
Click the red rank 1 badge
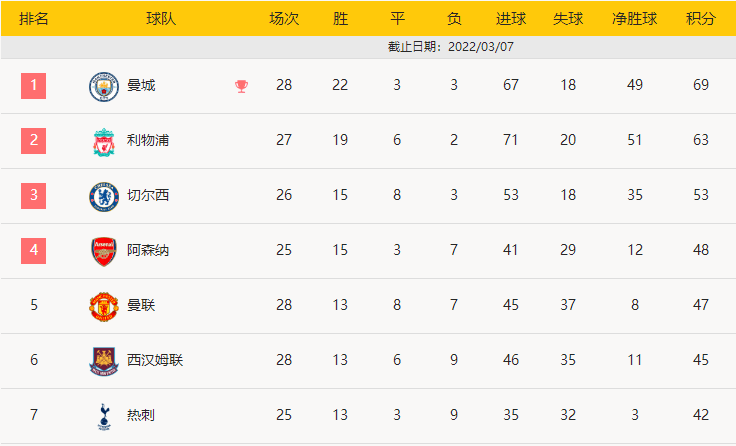coord(33,85)
